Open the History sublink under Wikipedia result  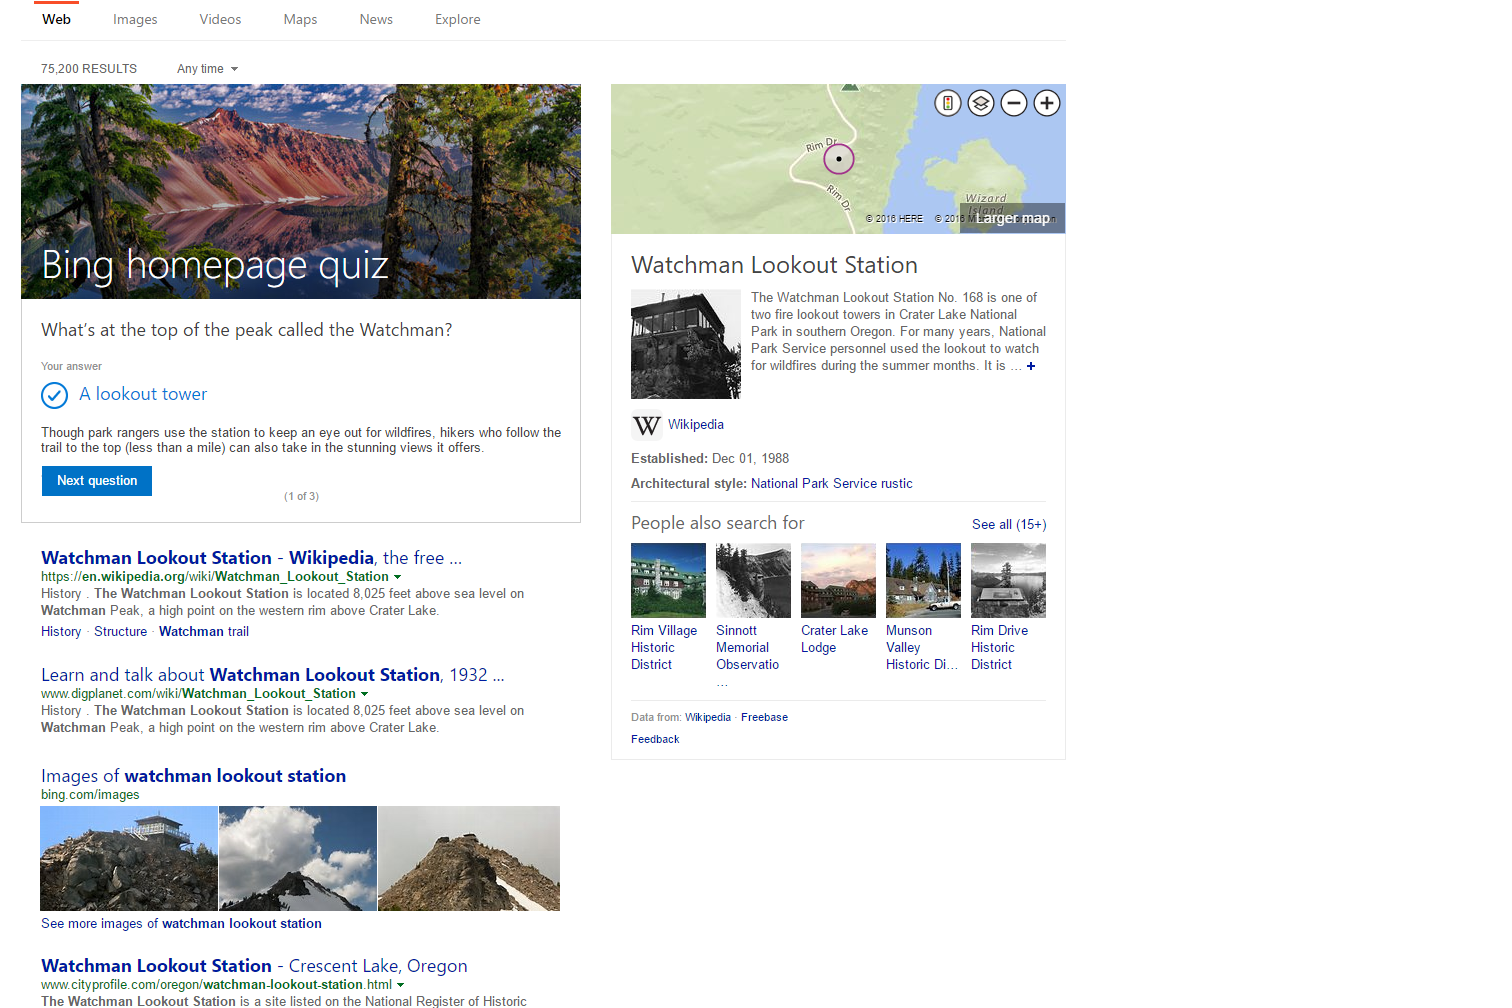(x=61, y=632)
